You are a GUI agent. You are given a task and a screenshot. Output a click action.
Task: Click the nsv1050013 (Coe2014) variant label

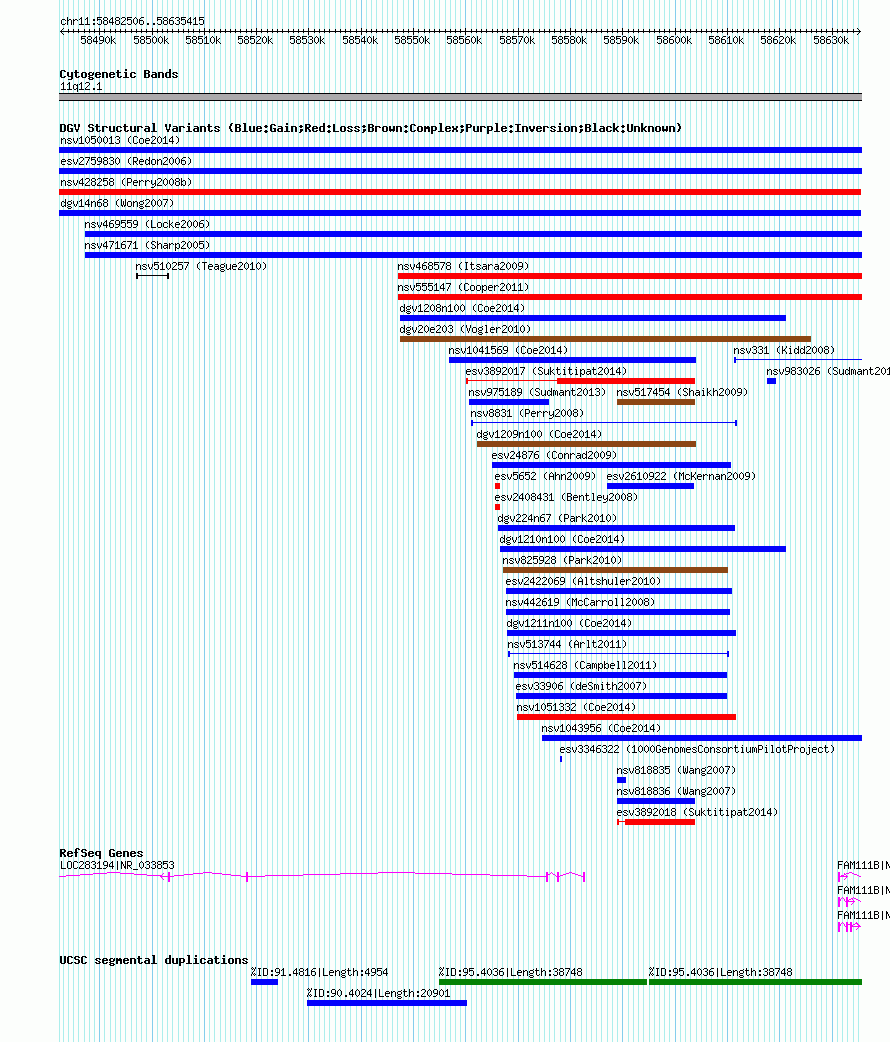click(x=120, y=140)
